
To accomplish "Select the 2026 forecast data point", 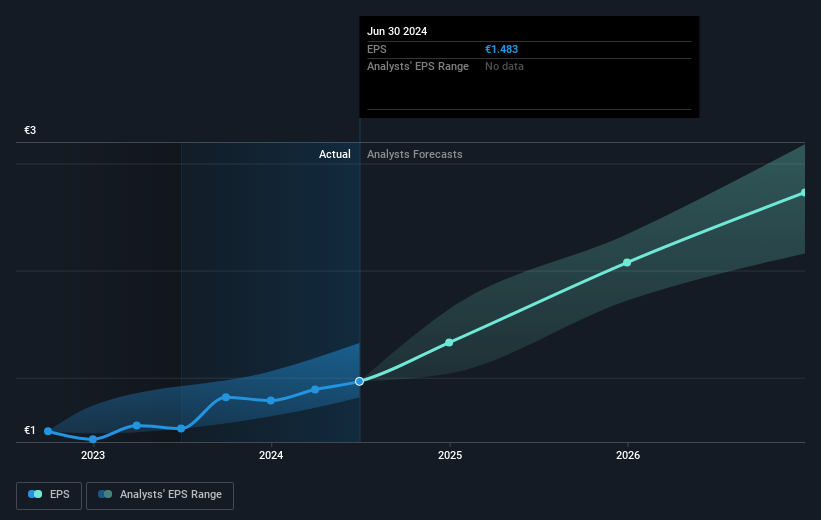I will [x=627, y=262].
